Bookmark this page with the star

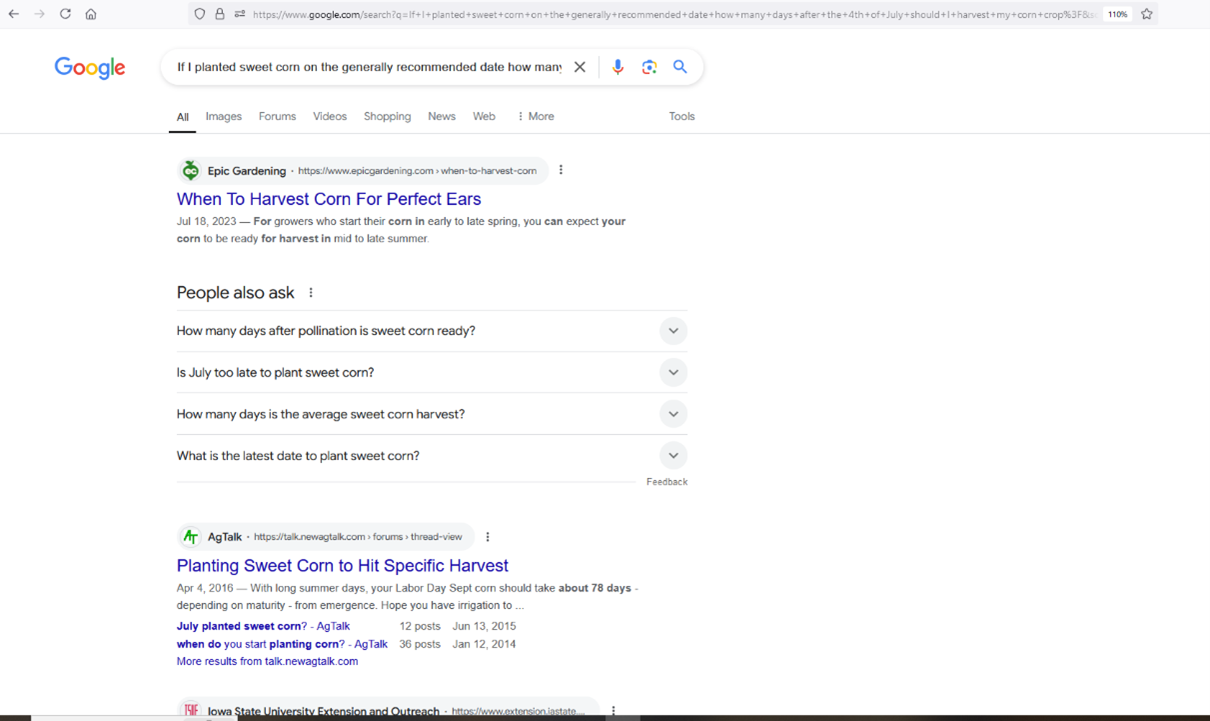(x=1147, y=14)
